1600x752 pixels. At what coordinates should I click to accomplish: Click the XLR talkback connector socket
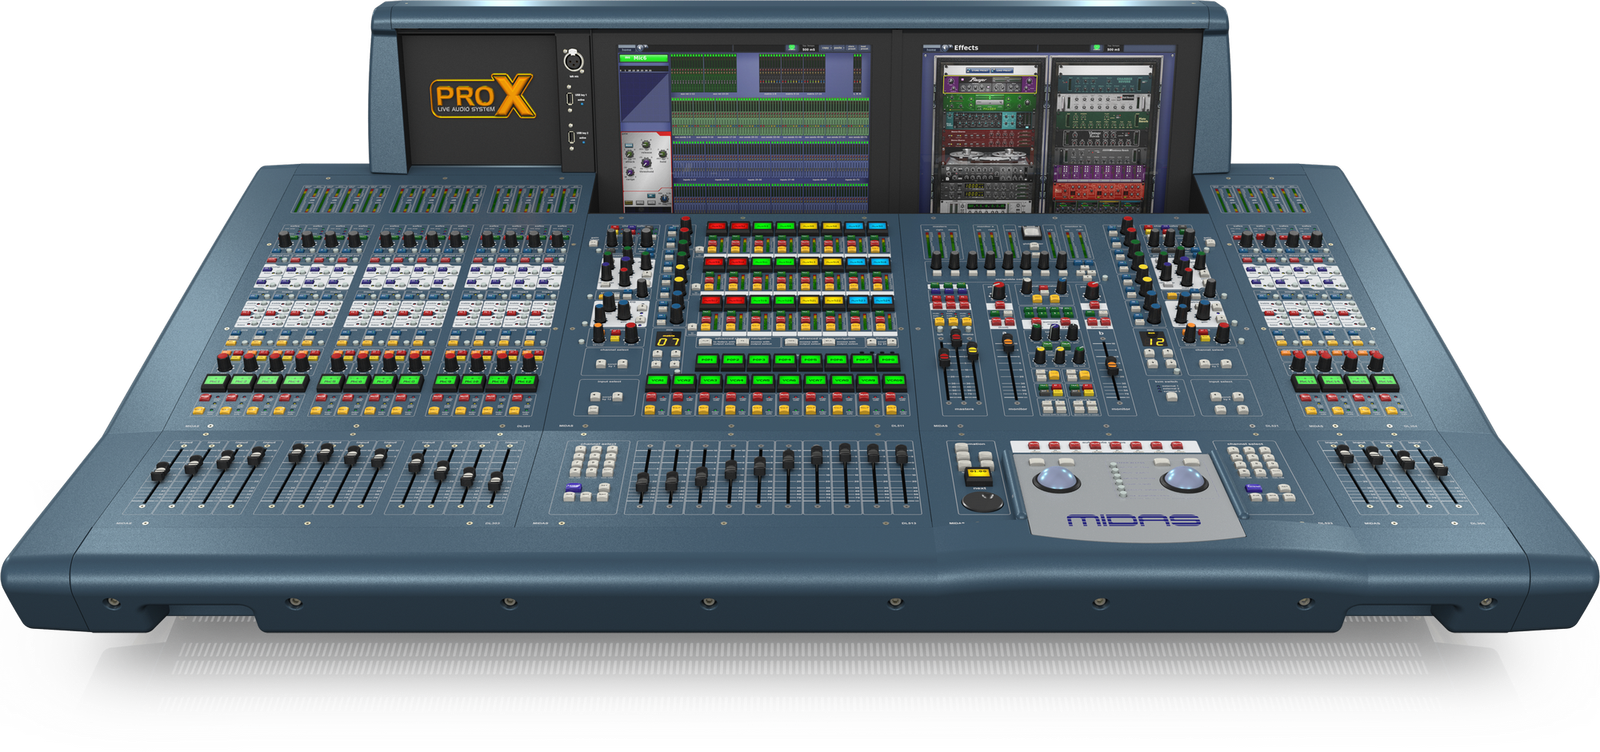coord(574,61)
